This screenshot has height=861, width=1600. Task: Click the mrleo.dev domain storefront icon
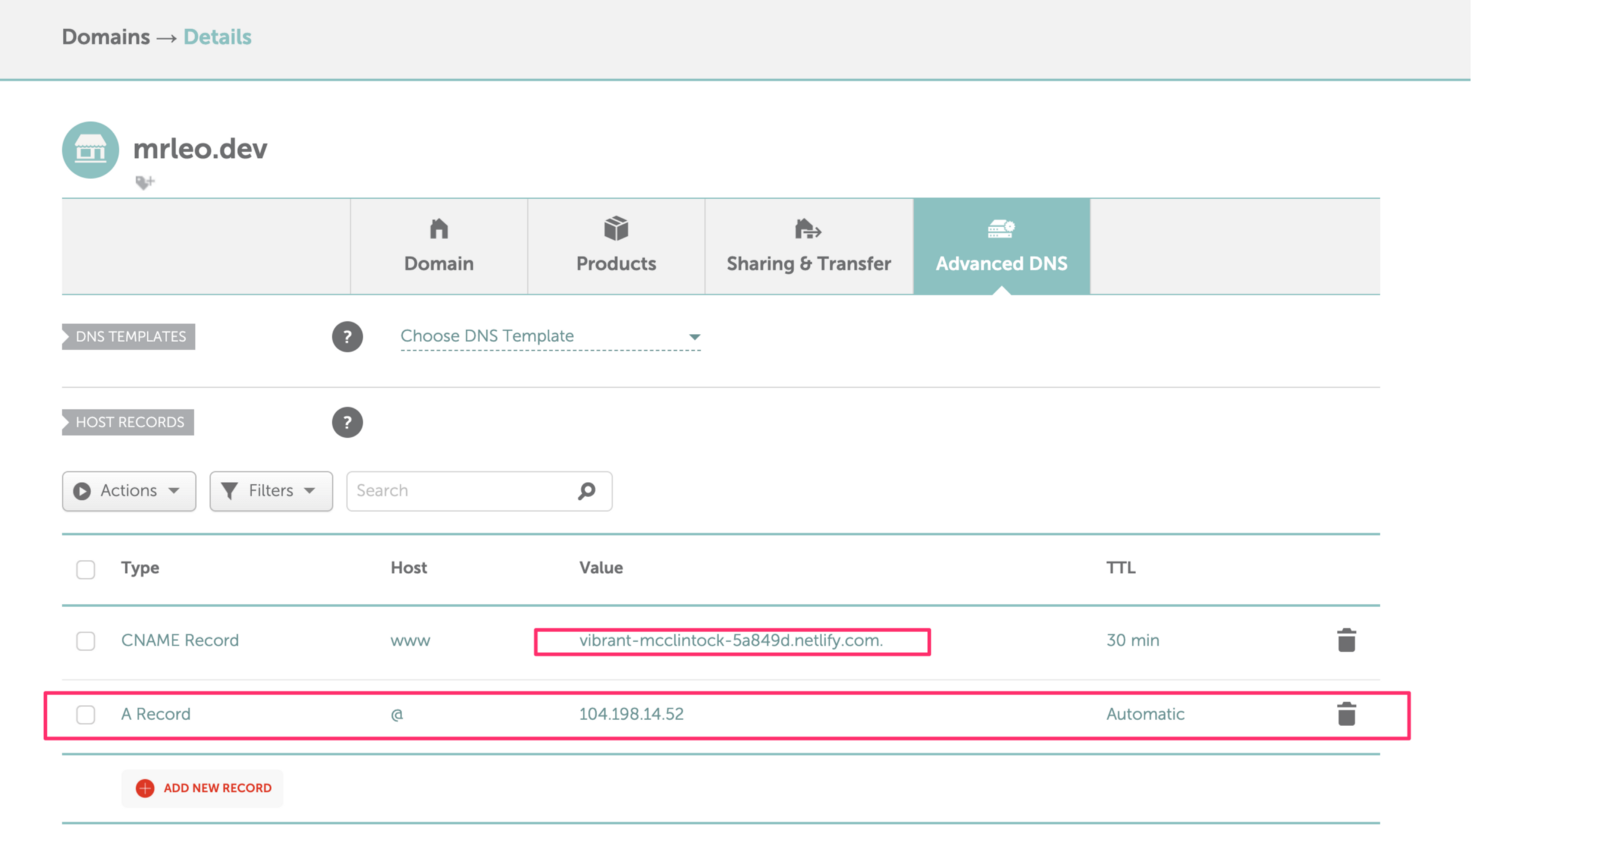click(x=90, y=150)
